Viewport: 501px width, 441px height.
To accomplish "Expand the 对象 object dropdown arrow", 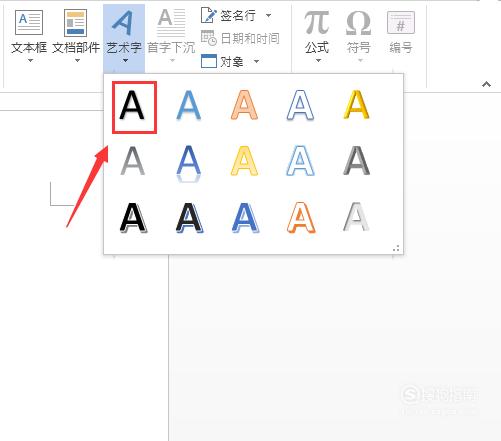I will pyautogui.click(x=257, y=61).
